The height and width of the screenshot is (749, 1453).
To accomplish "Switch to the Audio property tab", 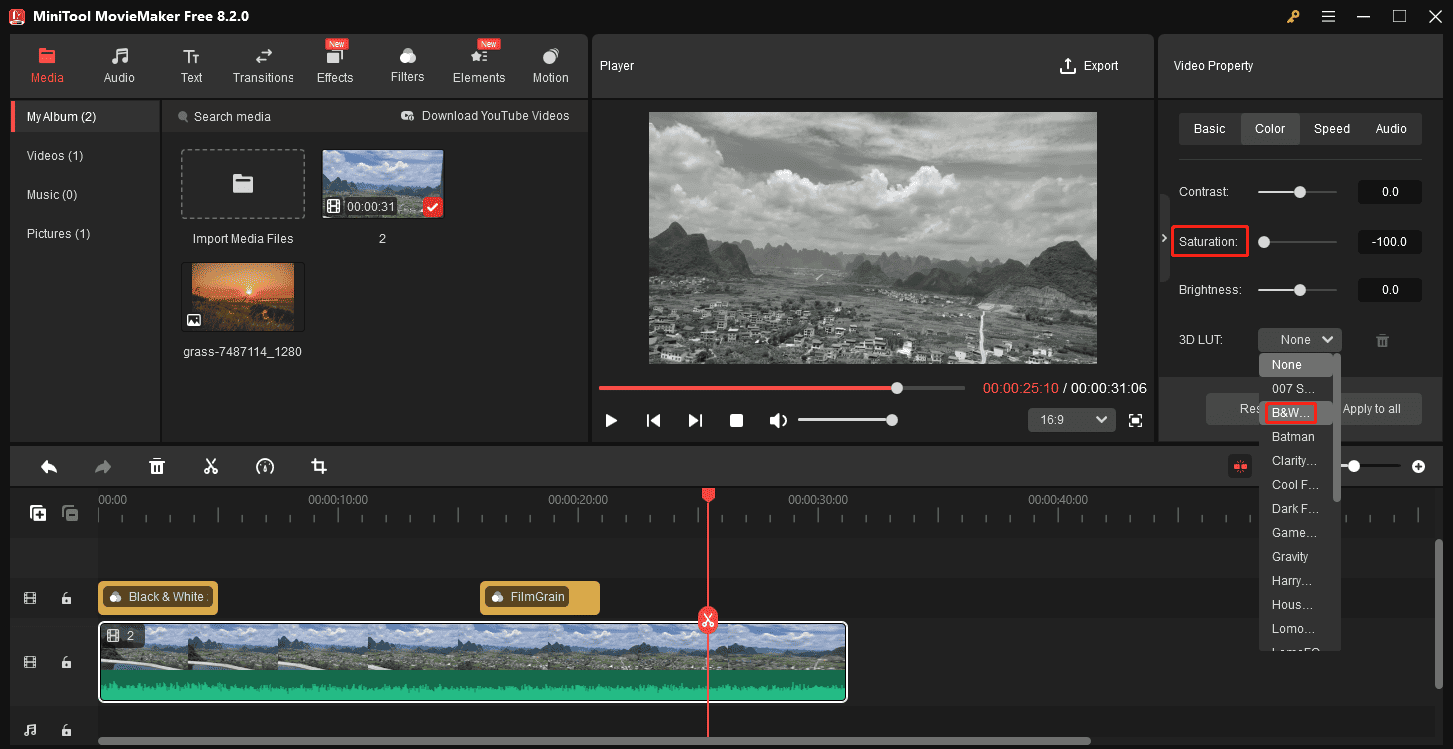I will coord(1391,129).
